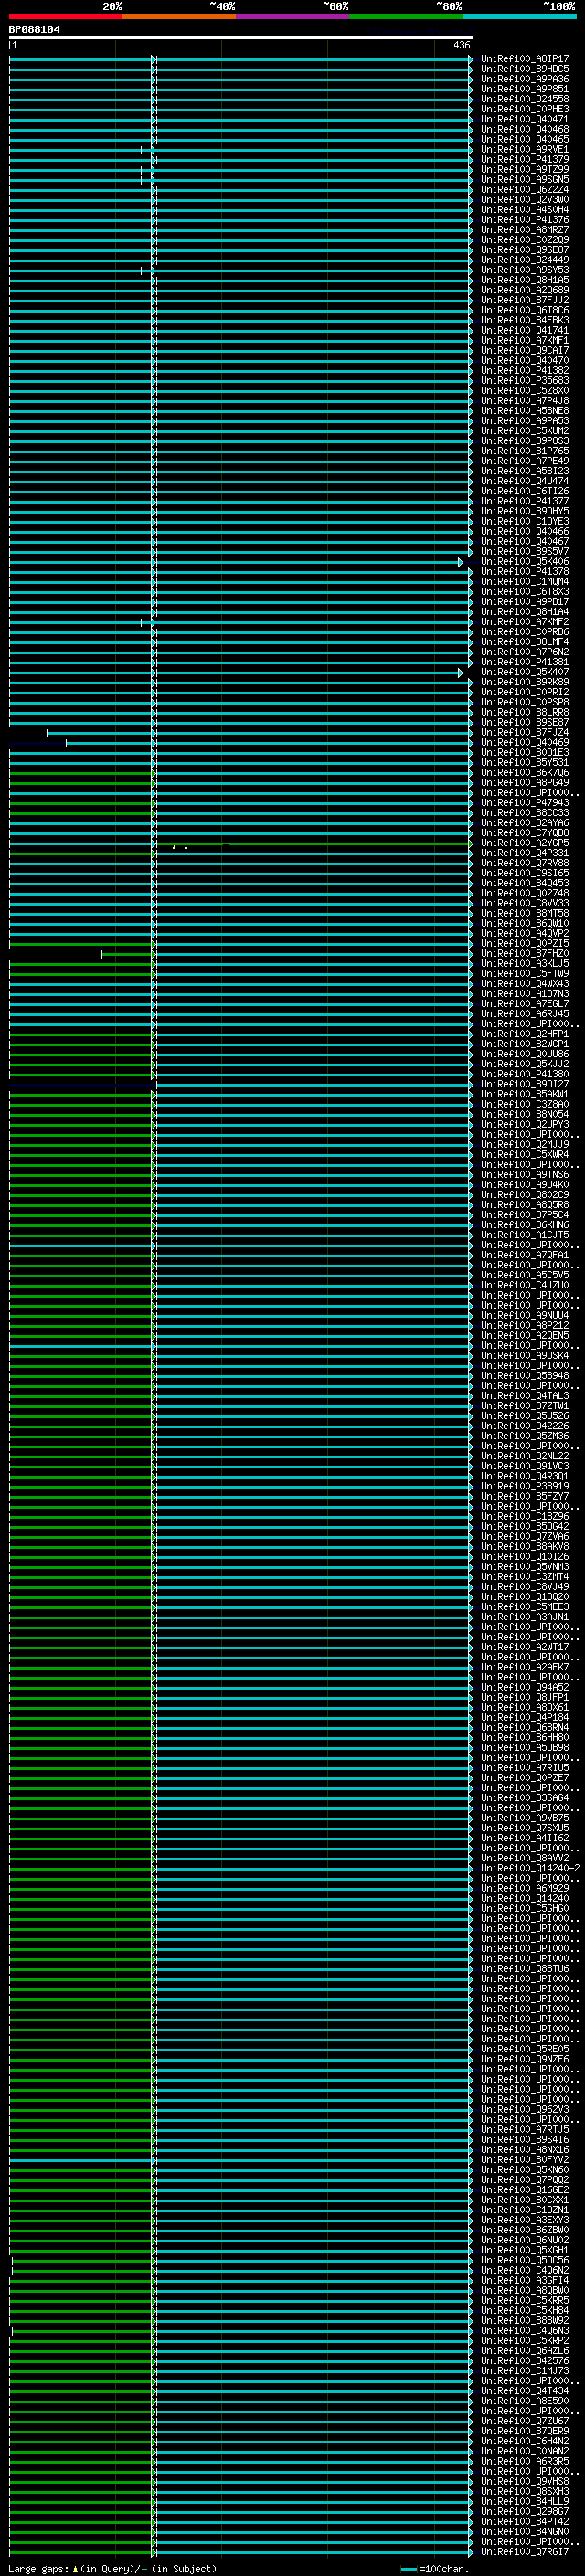Select hit UniRef100_B7FJZ4
Image resolution: width=585 pixels, height=2576 pixels.
point(524,732)
